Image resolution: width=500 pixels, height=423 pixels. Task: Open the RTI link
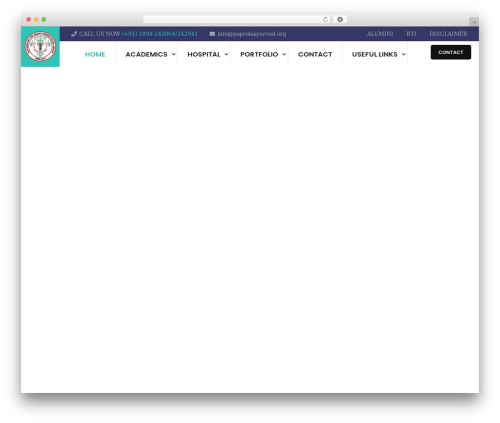(x=411, y=34)
